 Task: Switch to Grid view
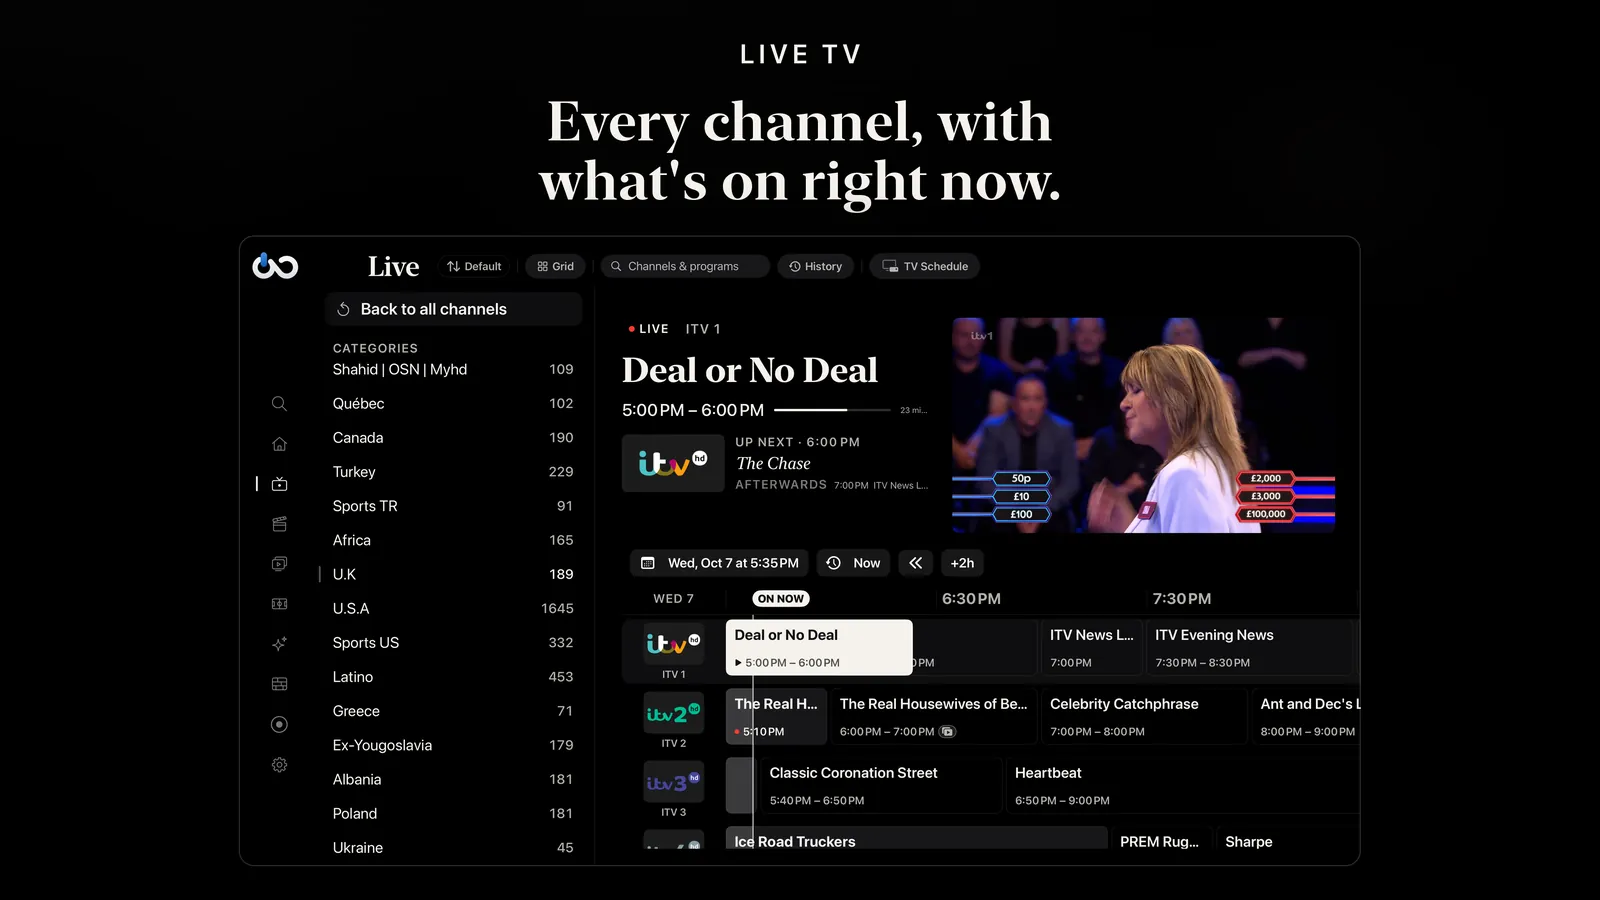(555, 266)
